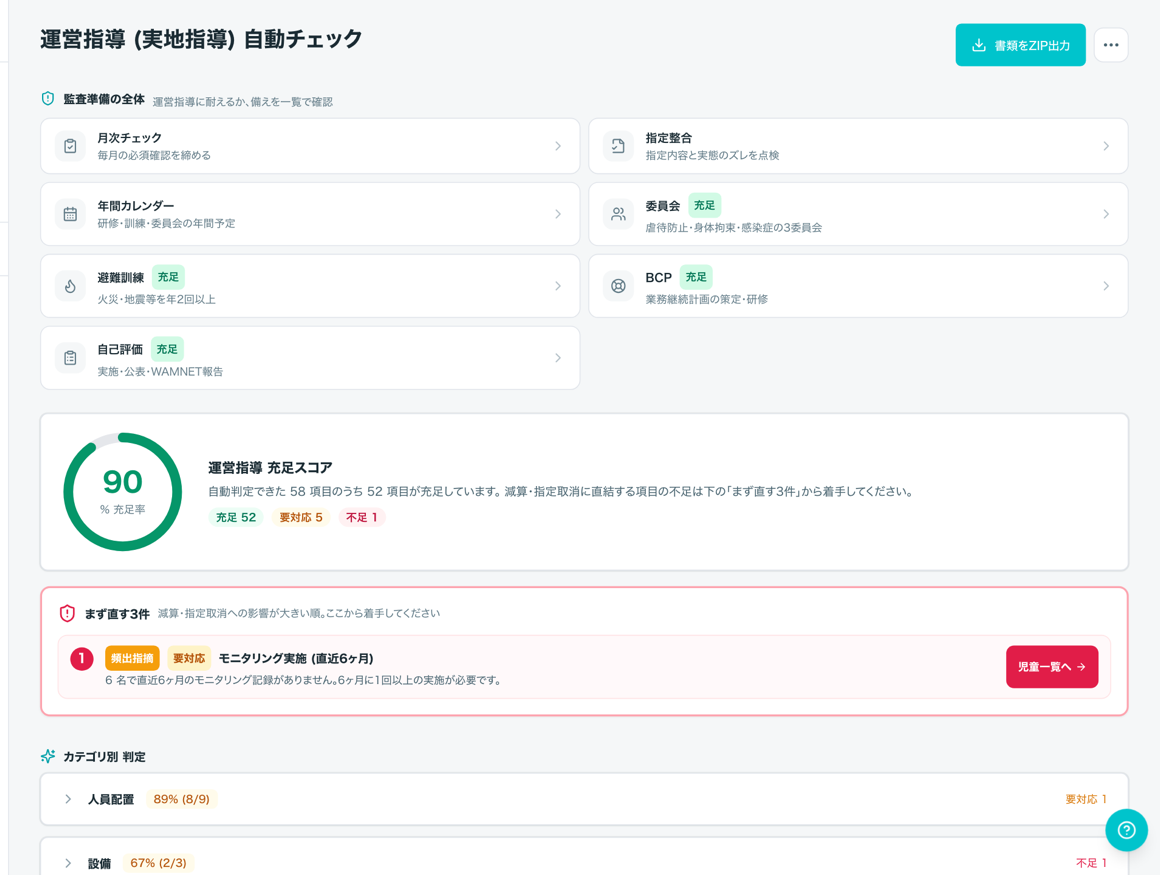Open 避難訓練 card via its right chevron
Screen dimensions: 1160x875
[x=558, y=286]
